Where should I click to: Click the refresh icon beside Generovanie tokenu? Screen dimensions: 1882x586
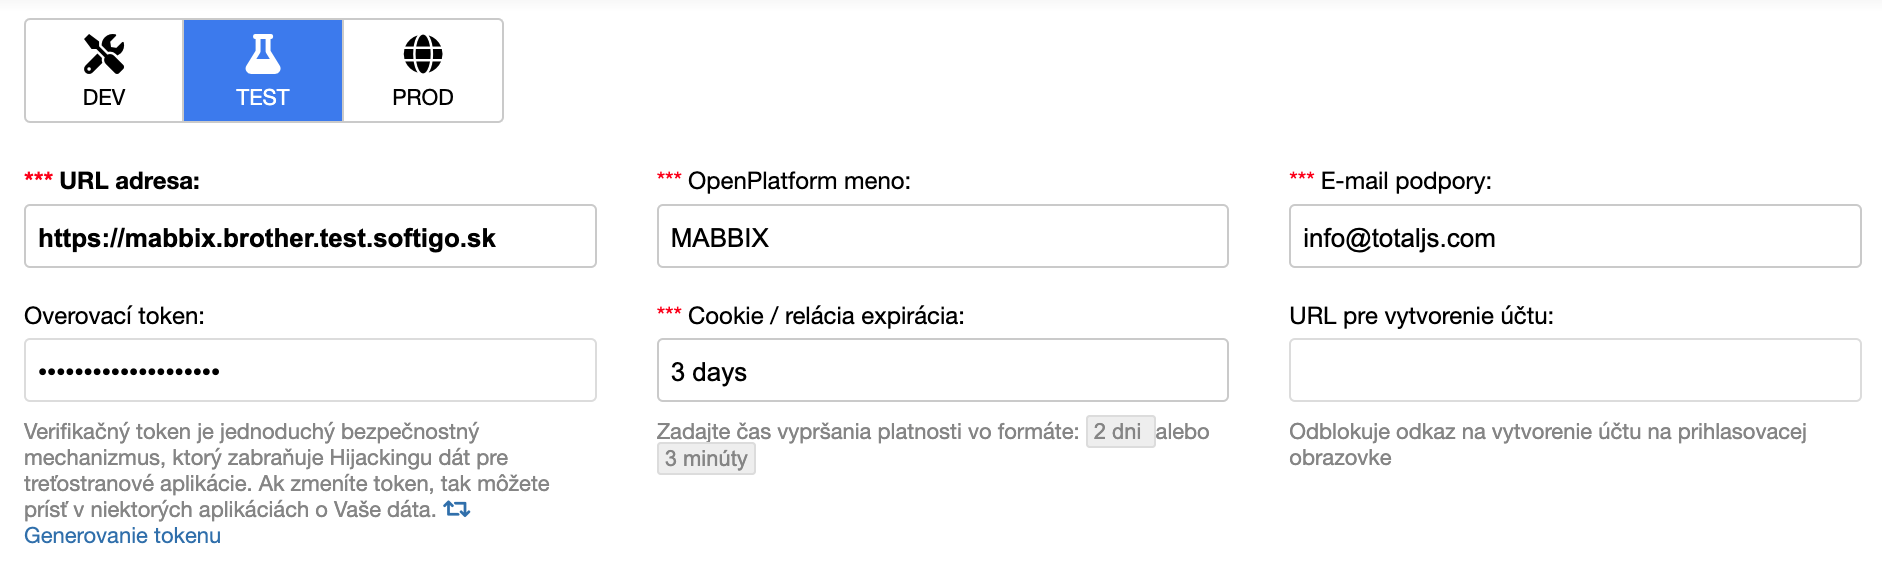click(x=456, y=511)
